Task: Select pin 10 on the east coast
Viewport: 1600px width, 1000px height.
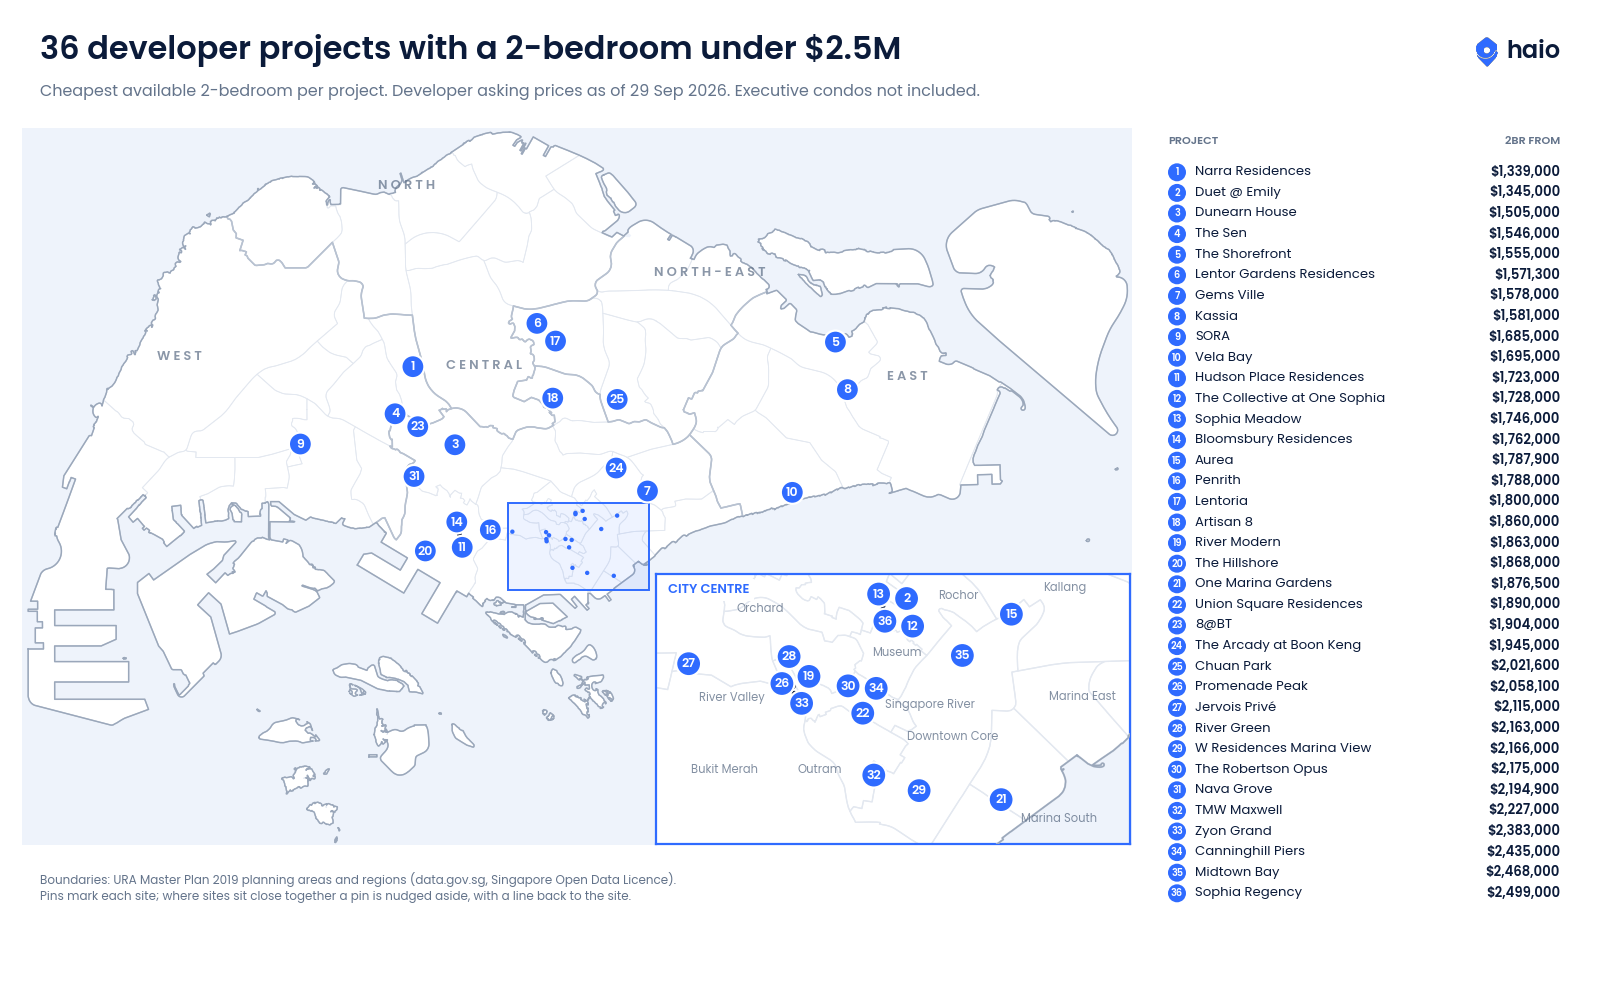Action: 792,492
